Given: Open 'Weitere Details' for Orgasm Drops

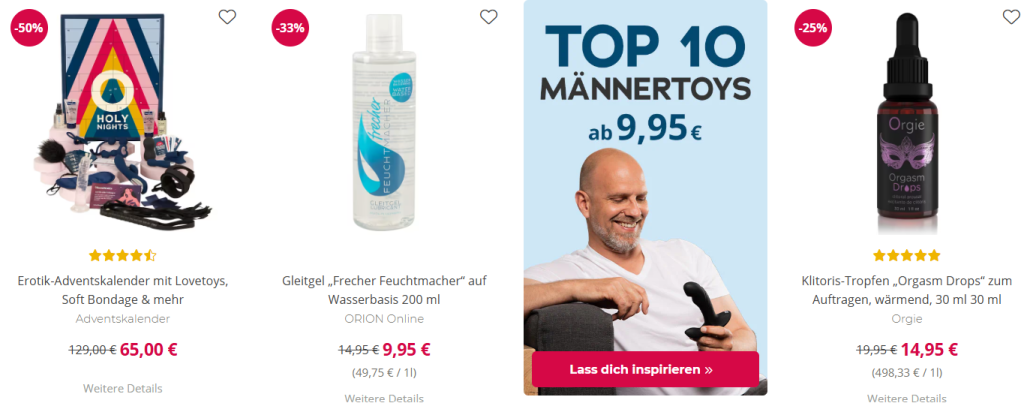Looking at the screenshot, I should 906,398.
